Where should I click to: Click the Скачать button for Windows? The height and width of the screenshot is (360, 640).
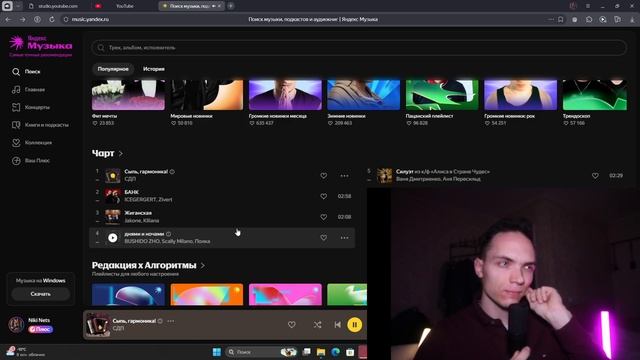coord(40,294)
